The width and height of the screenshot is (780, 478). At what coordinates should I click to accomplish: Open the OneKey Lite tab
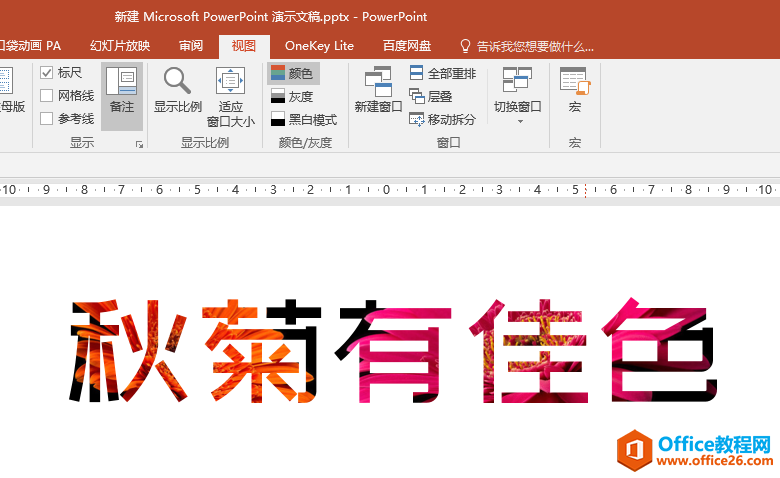pyautogui.click(x=319, y=46)
